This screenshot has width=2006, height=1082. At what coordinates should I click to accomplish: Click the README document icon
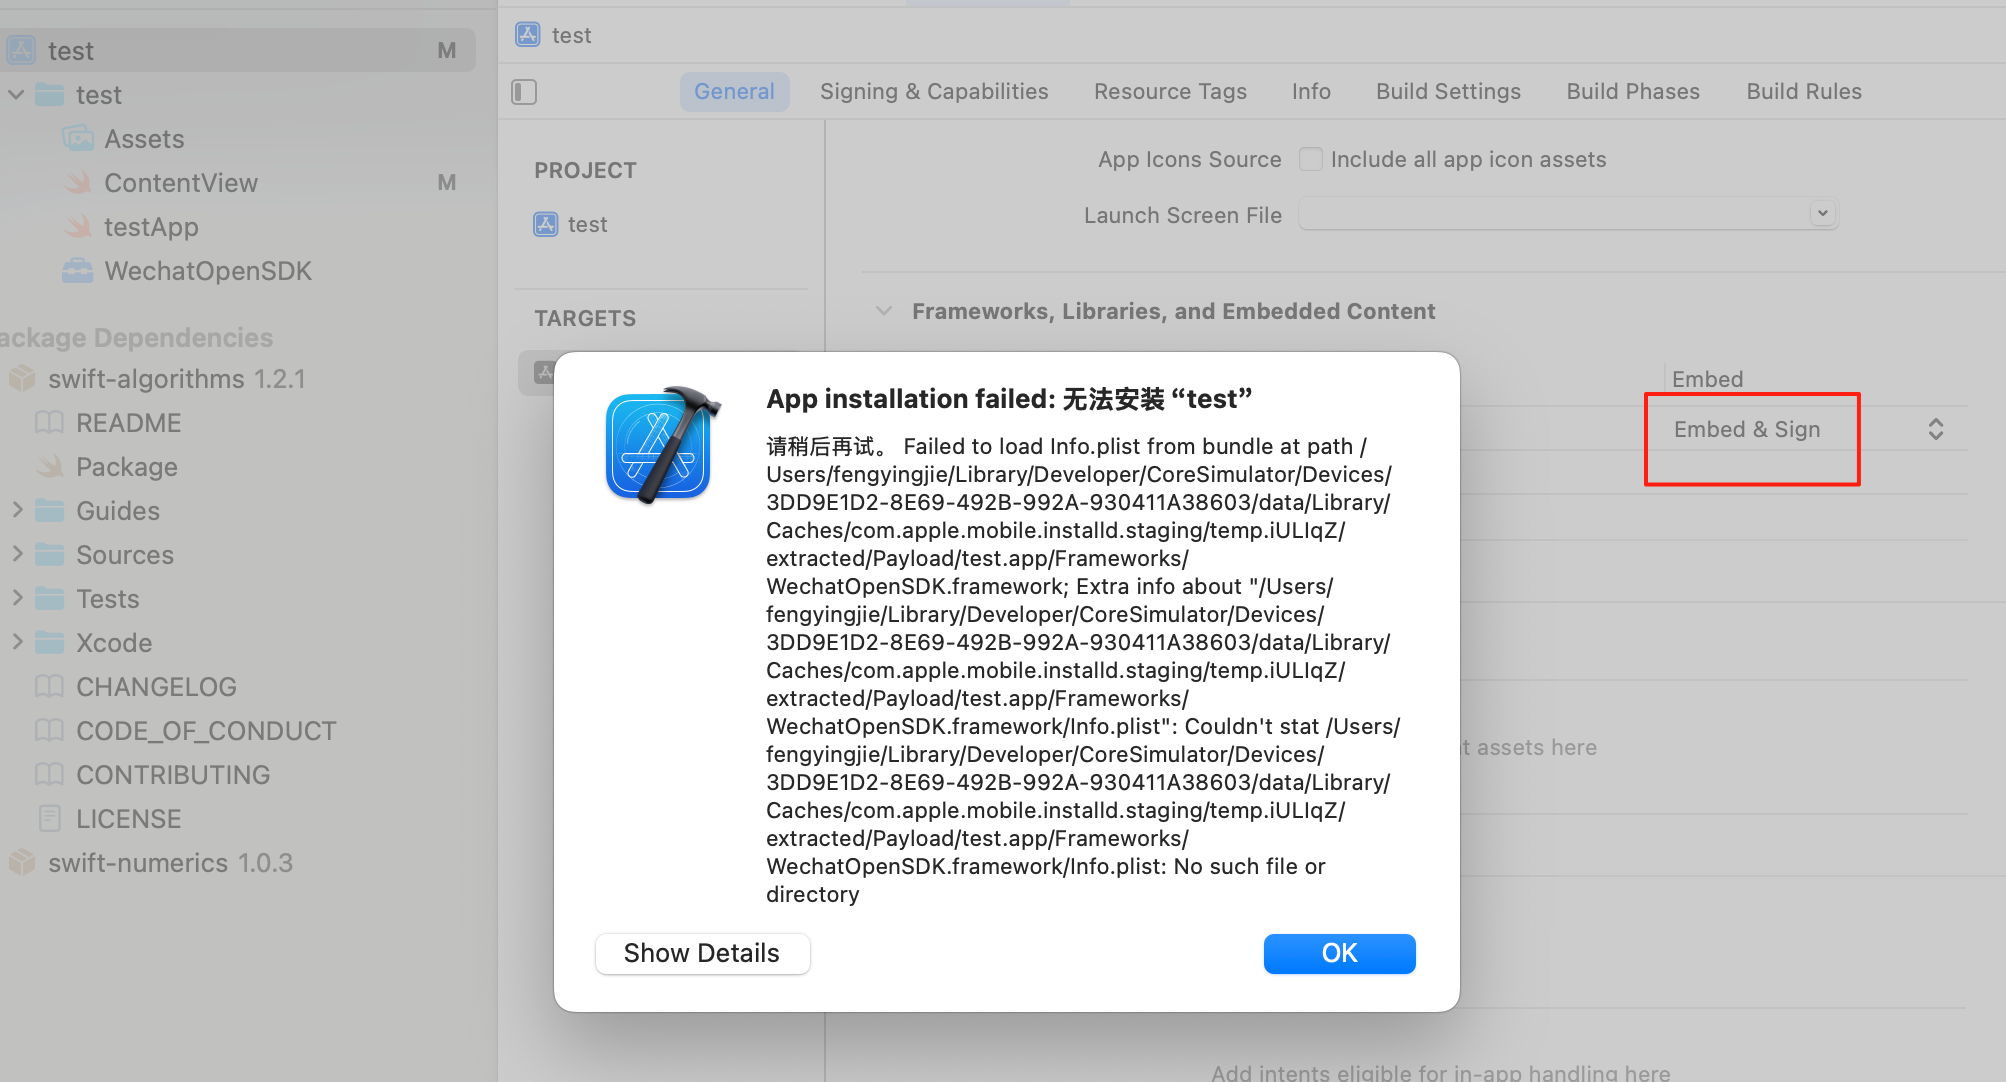click(49, 423)
